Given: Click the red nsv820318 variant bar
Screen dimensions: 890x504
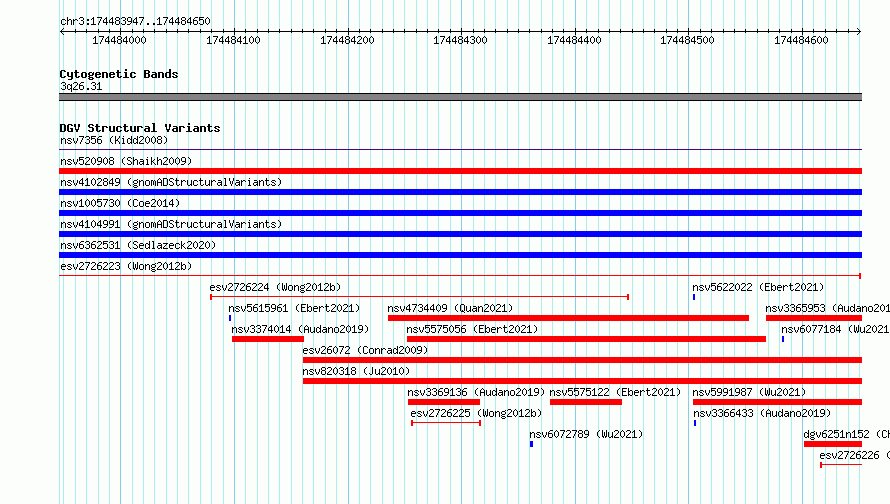Looking at the screenshot, I should (582, 381).
